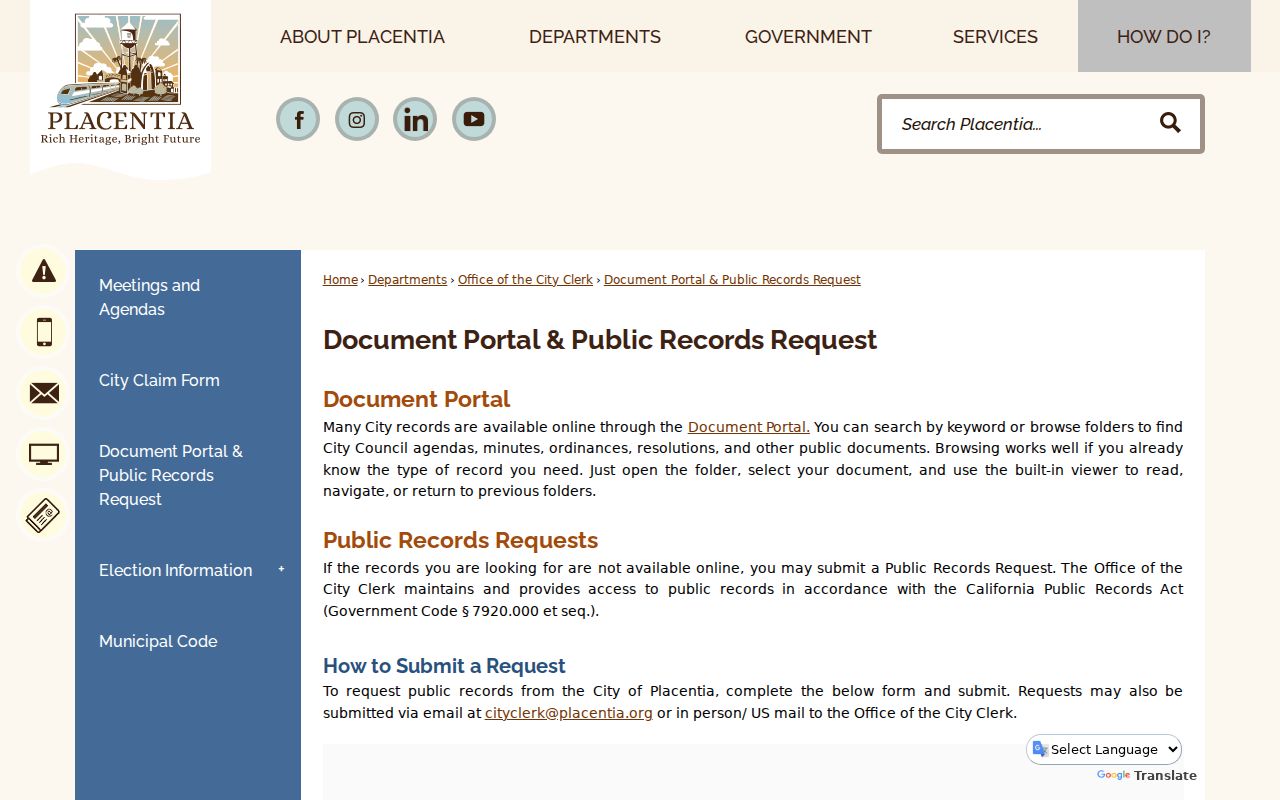Click the alert warning triangle icon
This screenshot has width=1280, height=800.
tap(44, 271)
